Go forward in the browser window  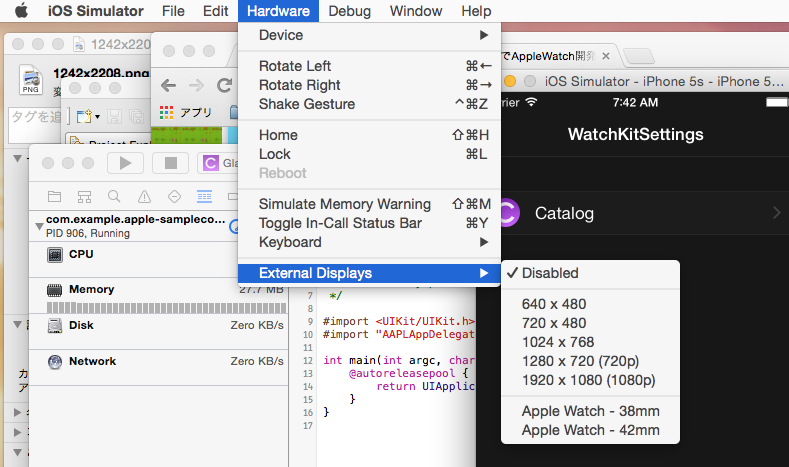pyautogui.click(x=196, y=86)
